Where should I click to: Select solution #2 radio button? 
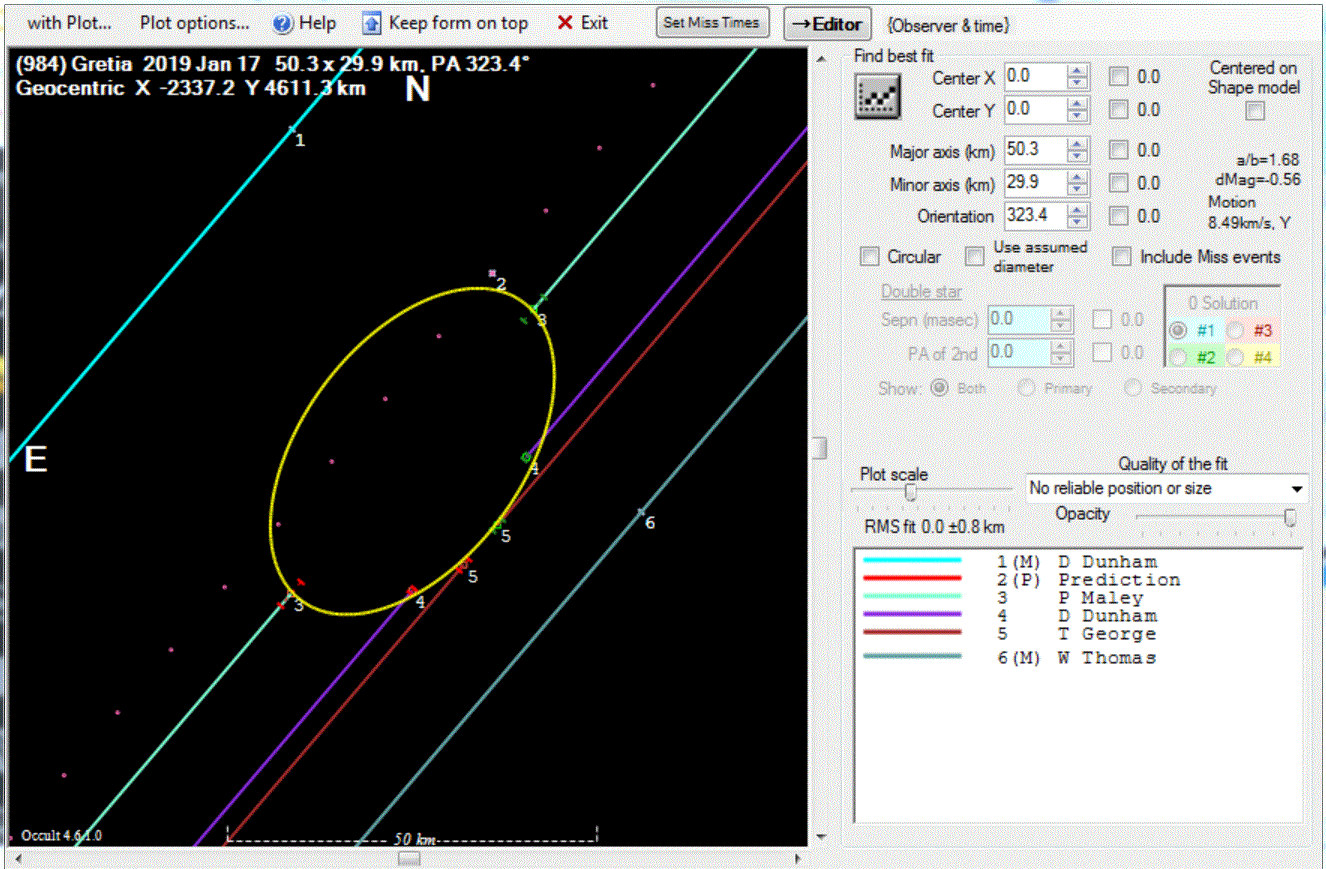click(x=1178, y=357)
